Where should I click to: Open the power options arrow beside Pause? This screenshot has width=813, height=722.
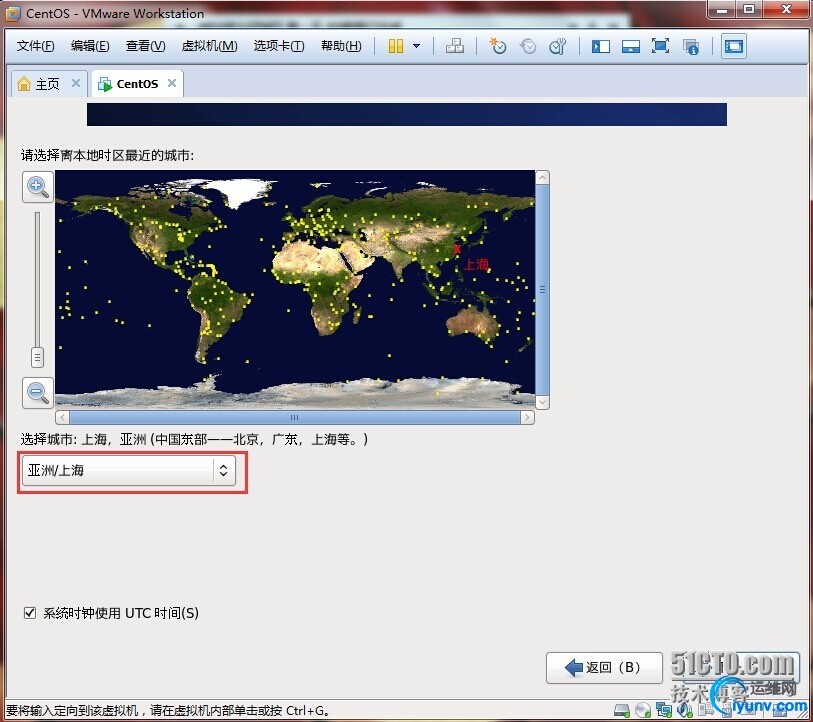pos(416,46)
